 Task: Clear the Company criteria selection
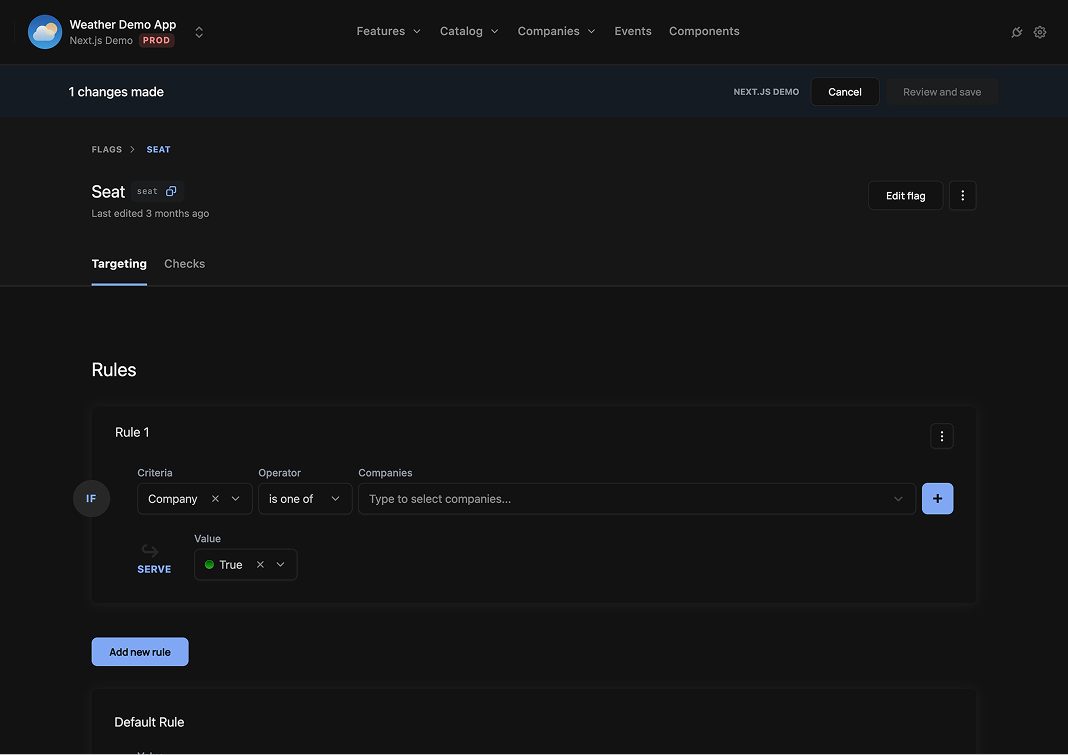click(x=215, y=499)
